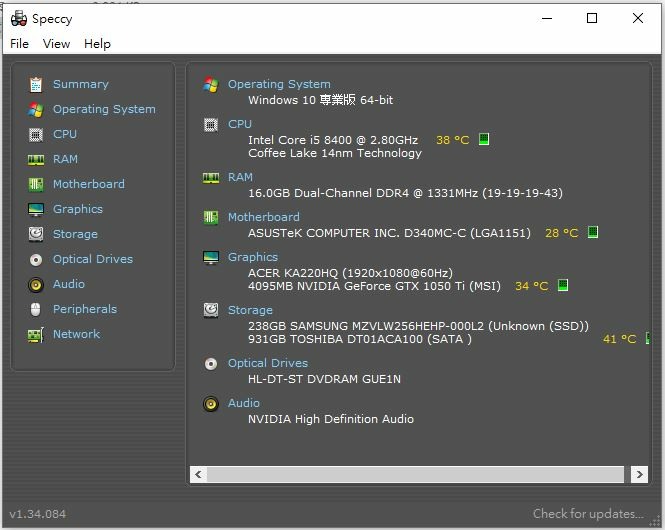665x530 pixels.
Task: Click the CPU temperature value 38 °C
Action: (453, 140)
